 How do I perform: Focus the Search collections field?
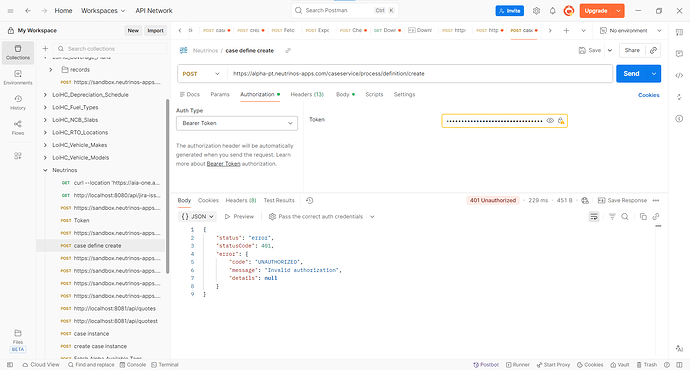[110, 48]
